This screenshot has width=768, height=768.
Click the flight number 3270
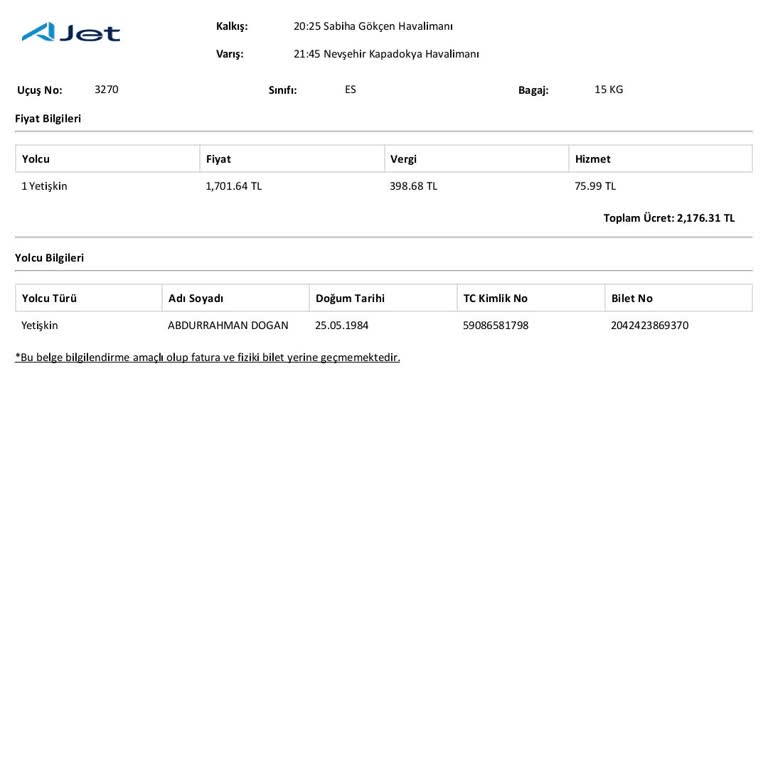[106, 89]
